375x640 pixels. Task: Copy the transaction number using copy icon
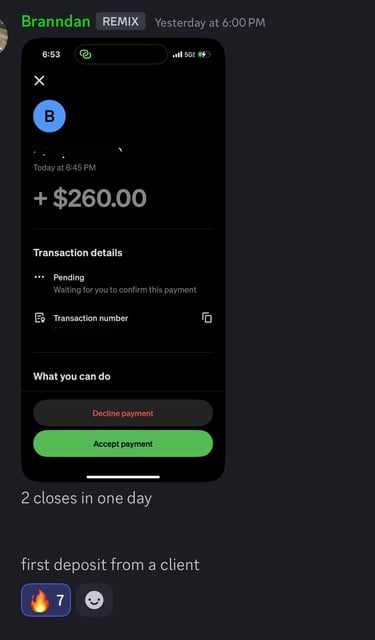tap(207, 318)
